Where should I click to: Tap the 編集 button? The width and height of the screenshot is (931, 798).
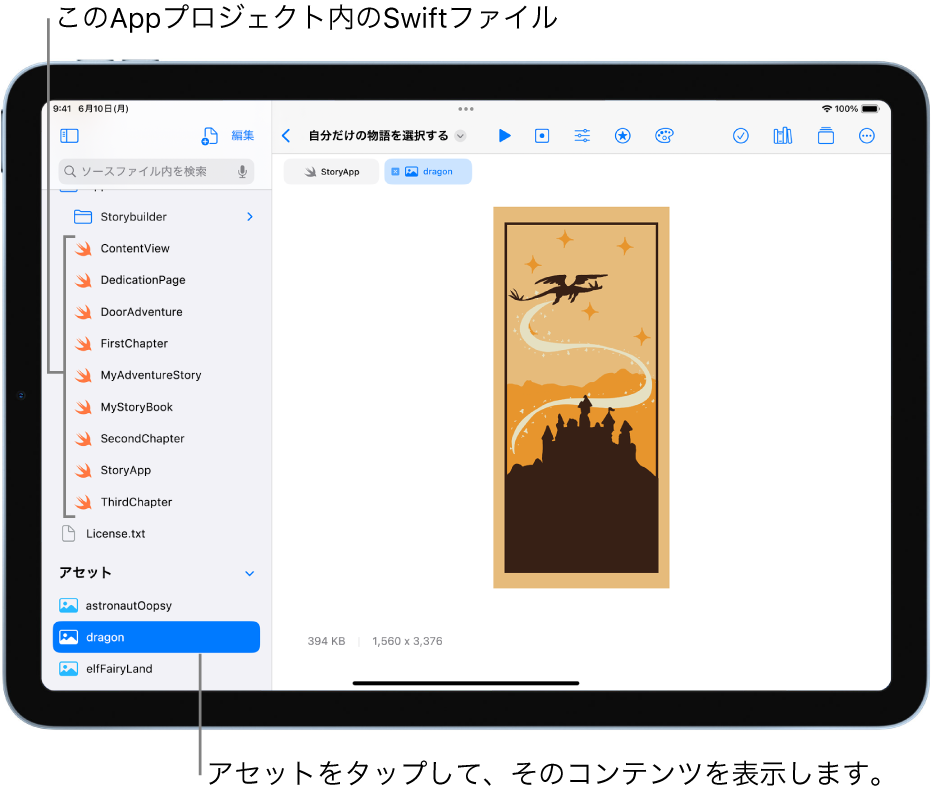[243, 136]
